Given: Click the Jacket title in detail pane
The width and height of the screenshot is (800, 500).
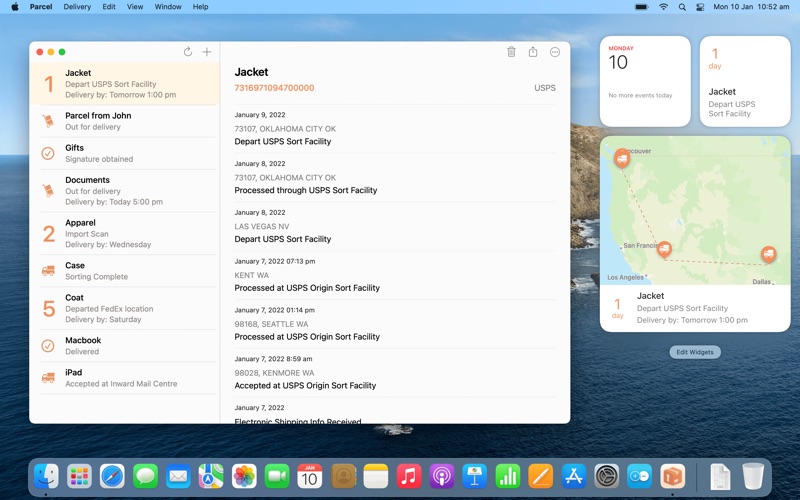Looking at the screenshot, I should tap(251, 72).
